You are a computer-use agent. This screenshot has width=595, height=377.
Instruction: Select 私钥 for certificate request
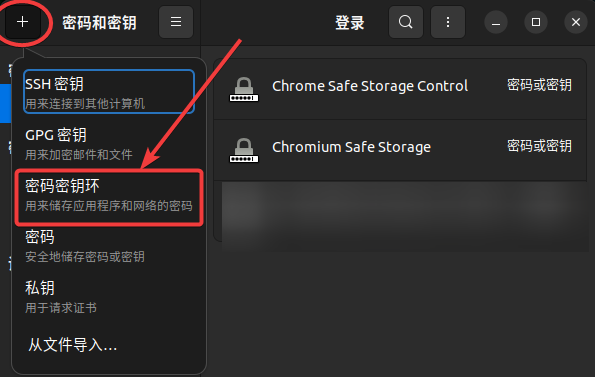[109, 297]
